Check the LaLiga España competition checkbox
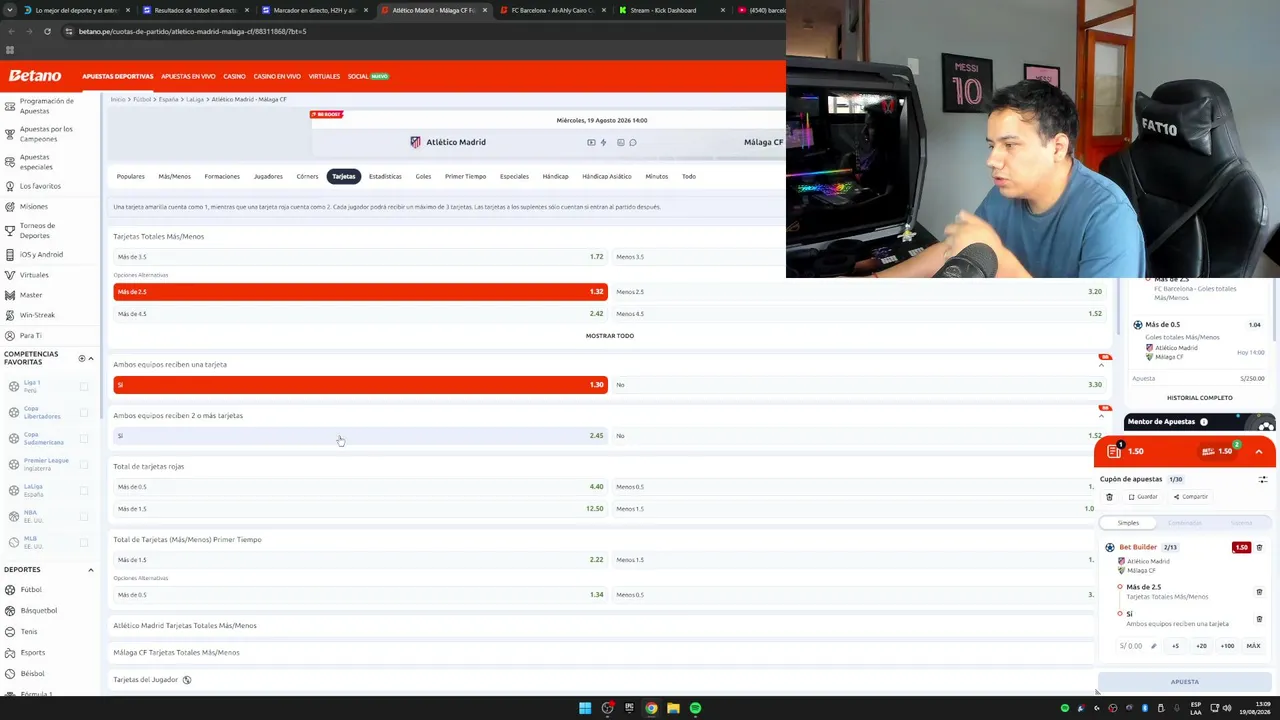 click(84, 490)
